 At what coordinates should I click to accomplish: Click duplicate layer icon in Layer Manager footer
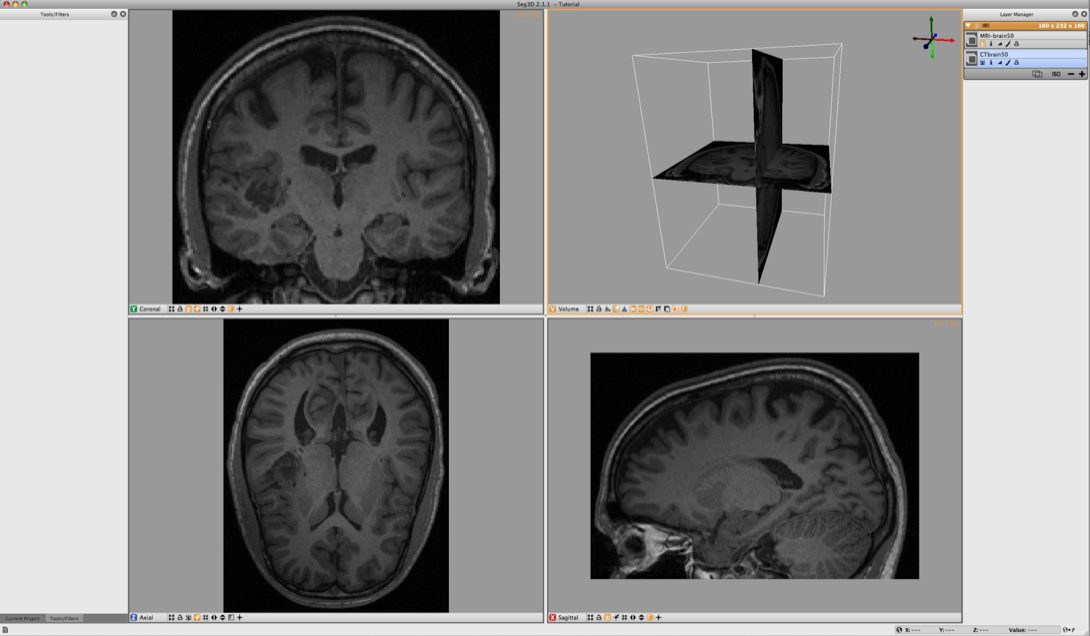coord(1037,74)
